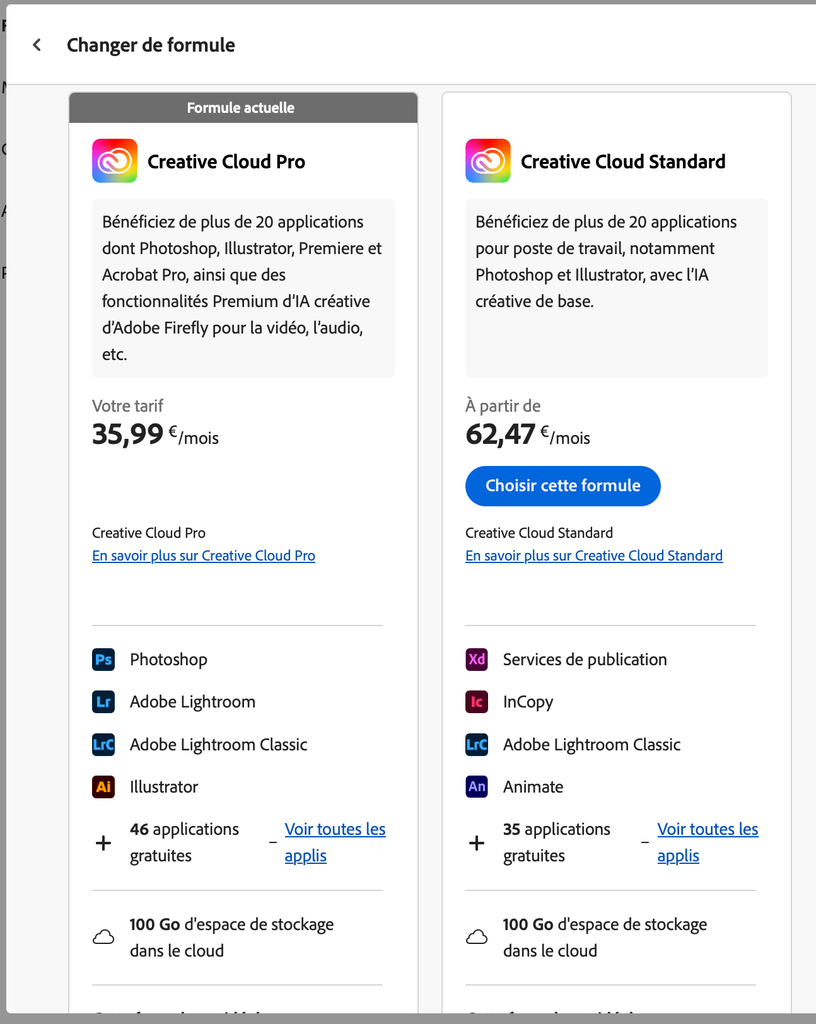Click the Animate An icon

pyautogui.click(x=477, y=787)
